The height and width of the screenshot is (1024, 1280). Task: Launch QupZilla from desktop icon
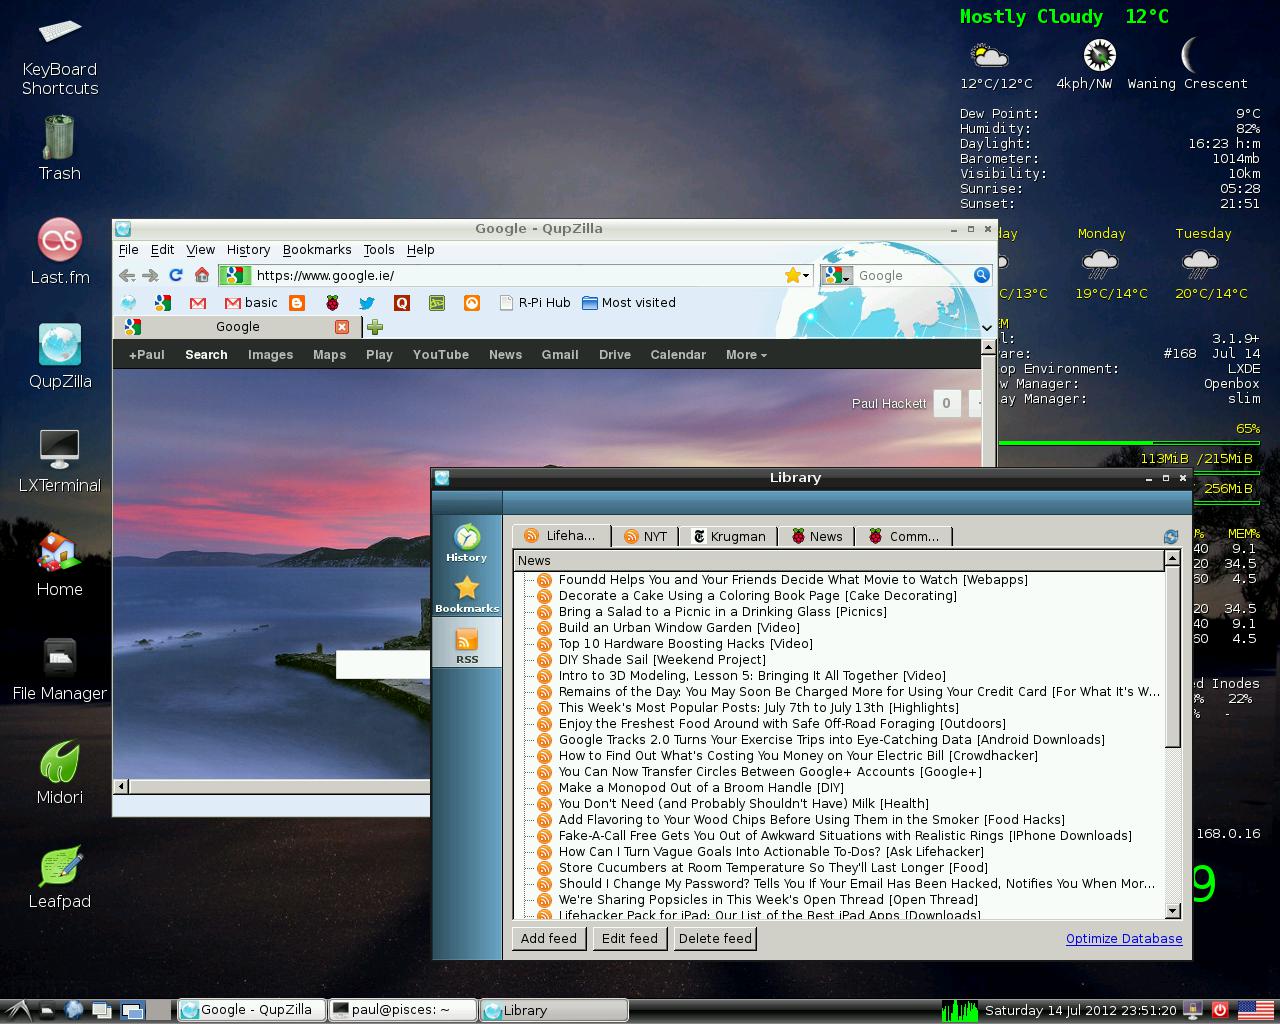click(x=60, y=356)
